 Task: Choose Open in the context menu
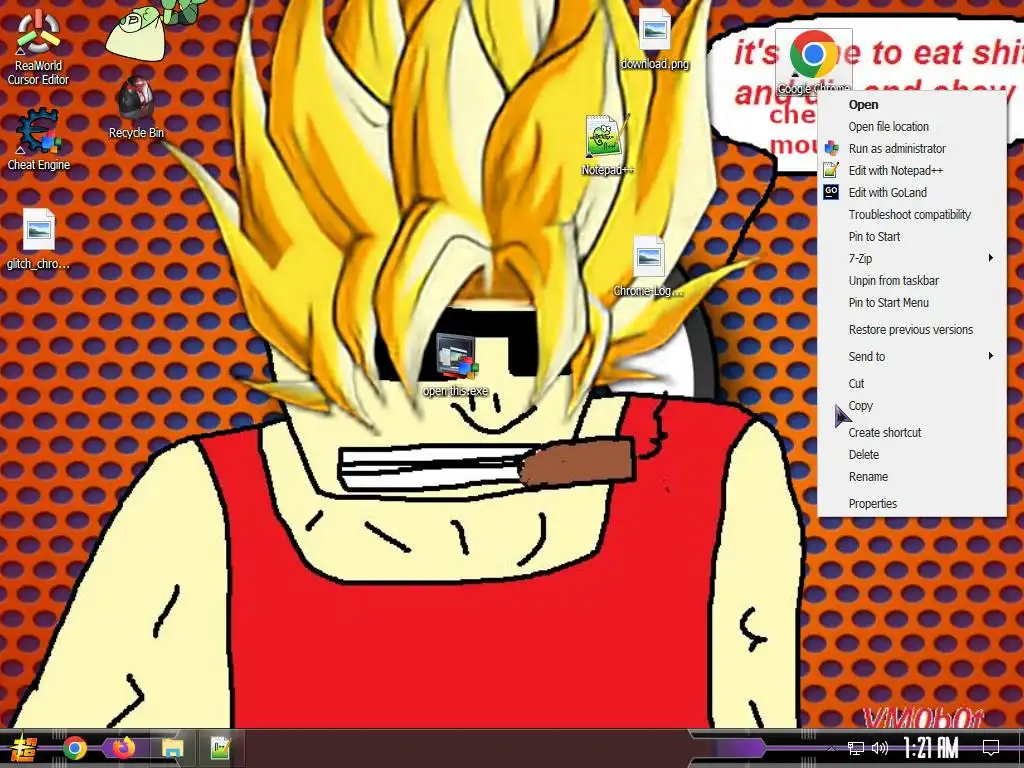pos(912,104)
